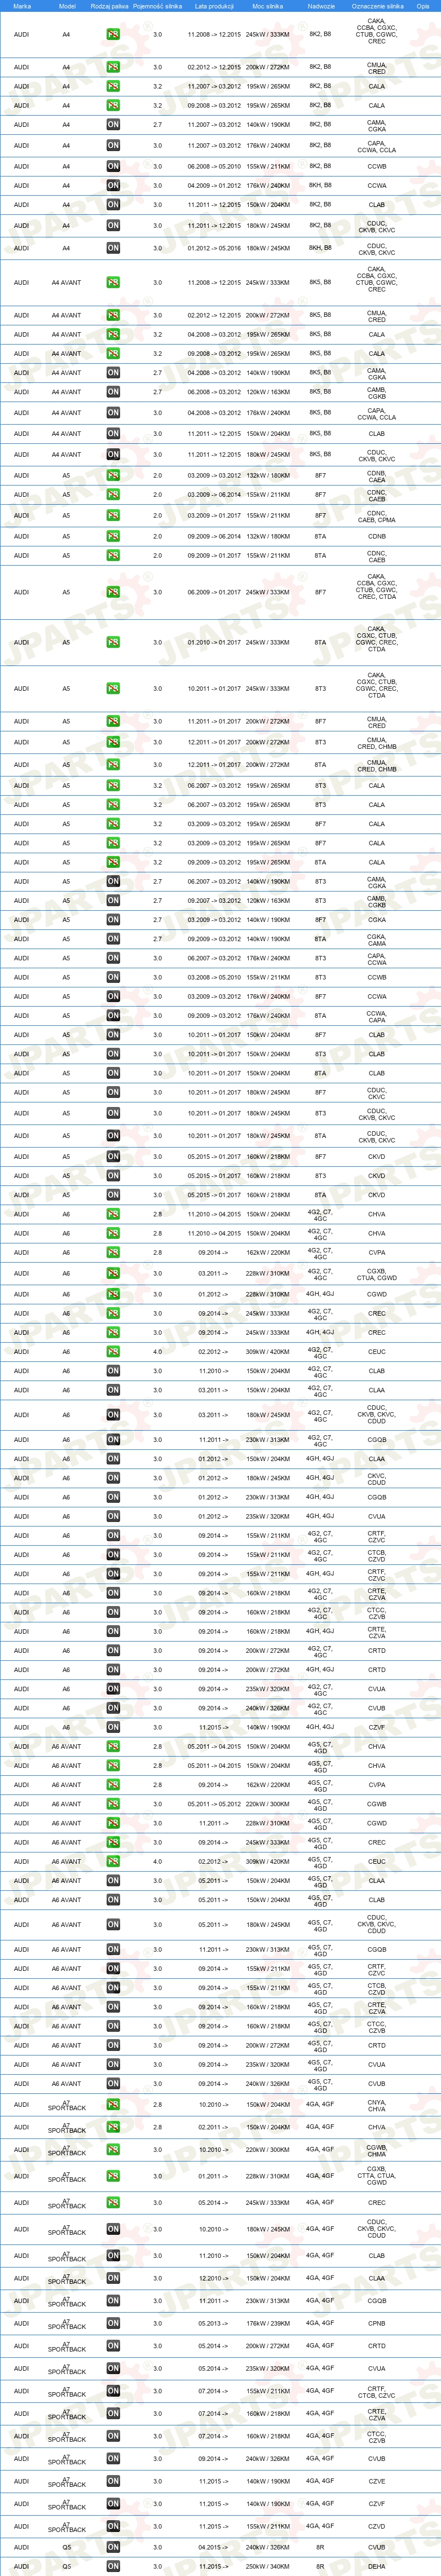
Task: Select the CDNC, CAEB, CPMA engine code cell
Action: click(x=376, y=516)
